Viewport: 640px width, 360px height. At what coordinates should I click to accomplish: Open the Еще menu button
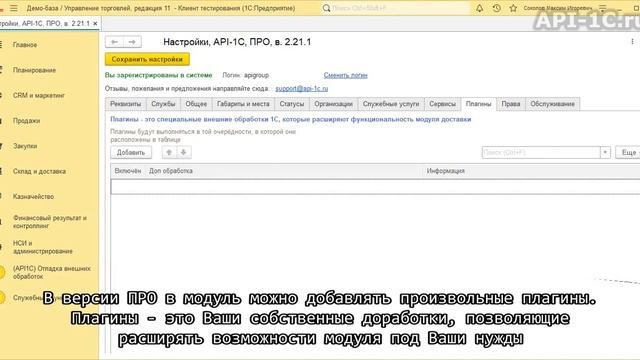628,152
